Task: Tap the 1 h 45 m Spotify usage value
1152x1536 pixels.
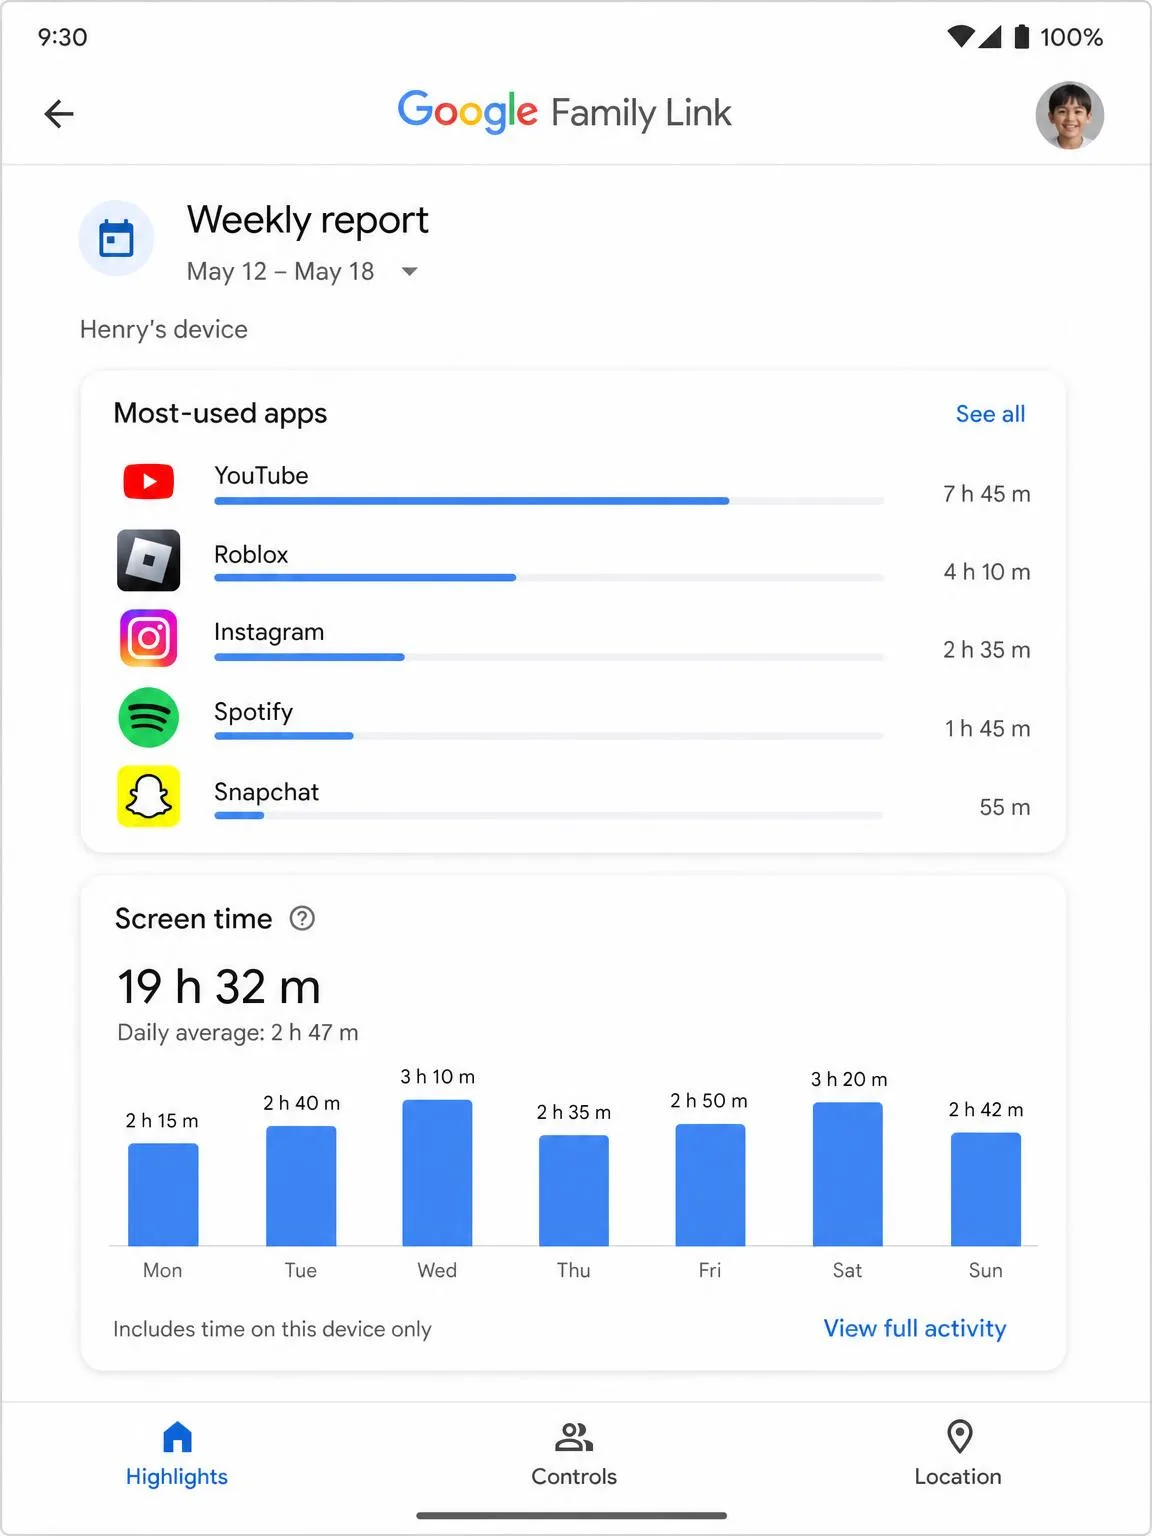Action: (x=987, y=729)
